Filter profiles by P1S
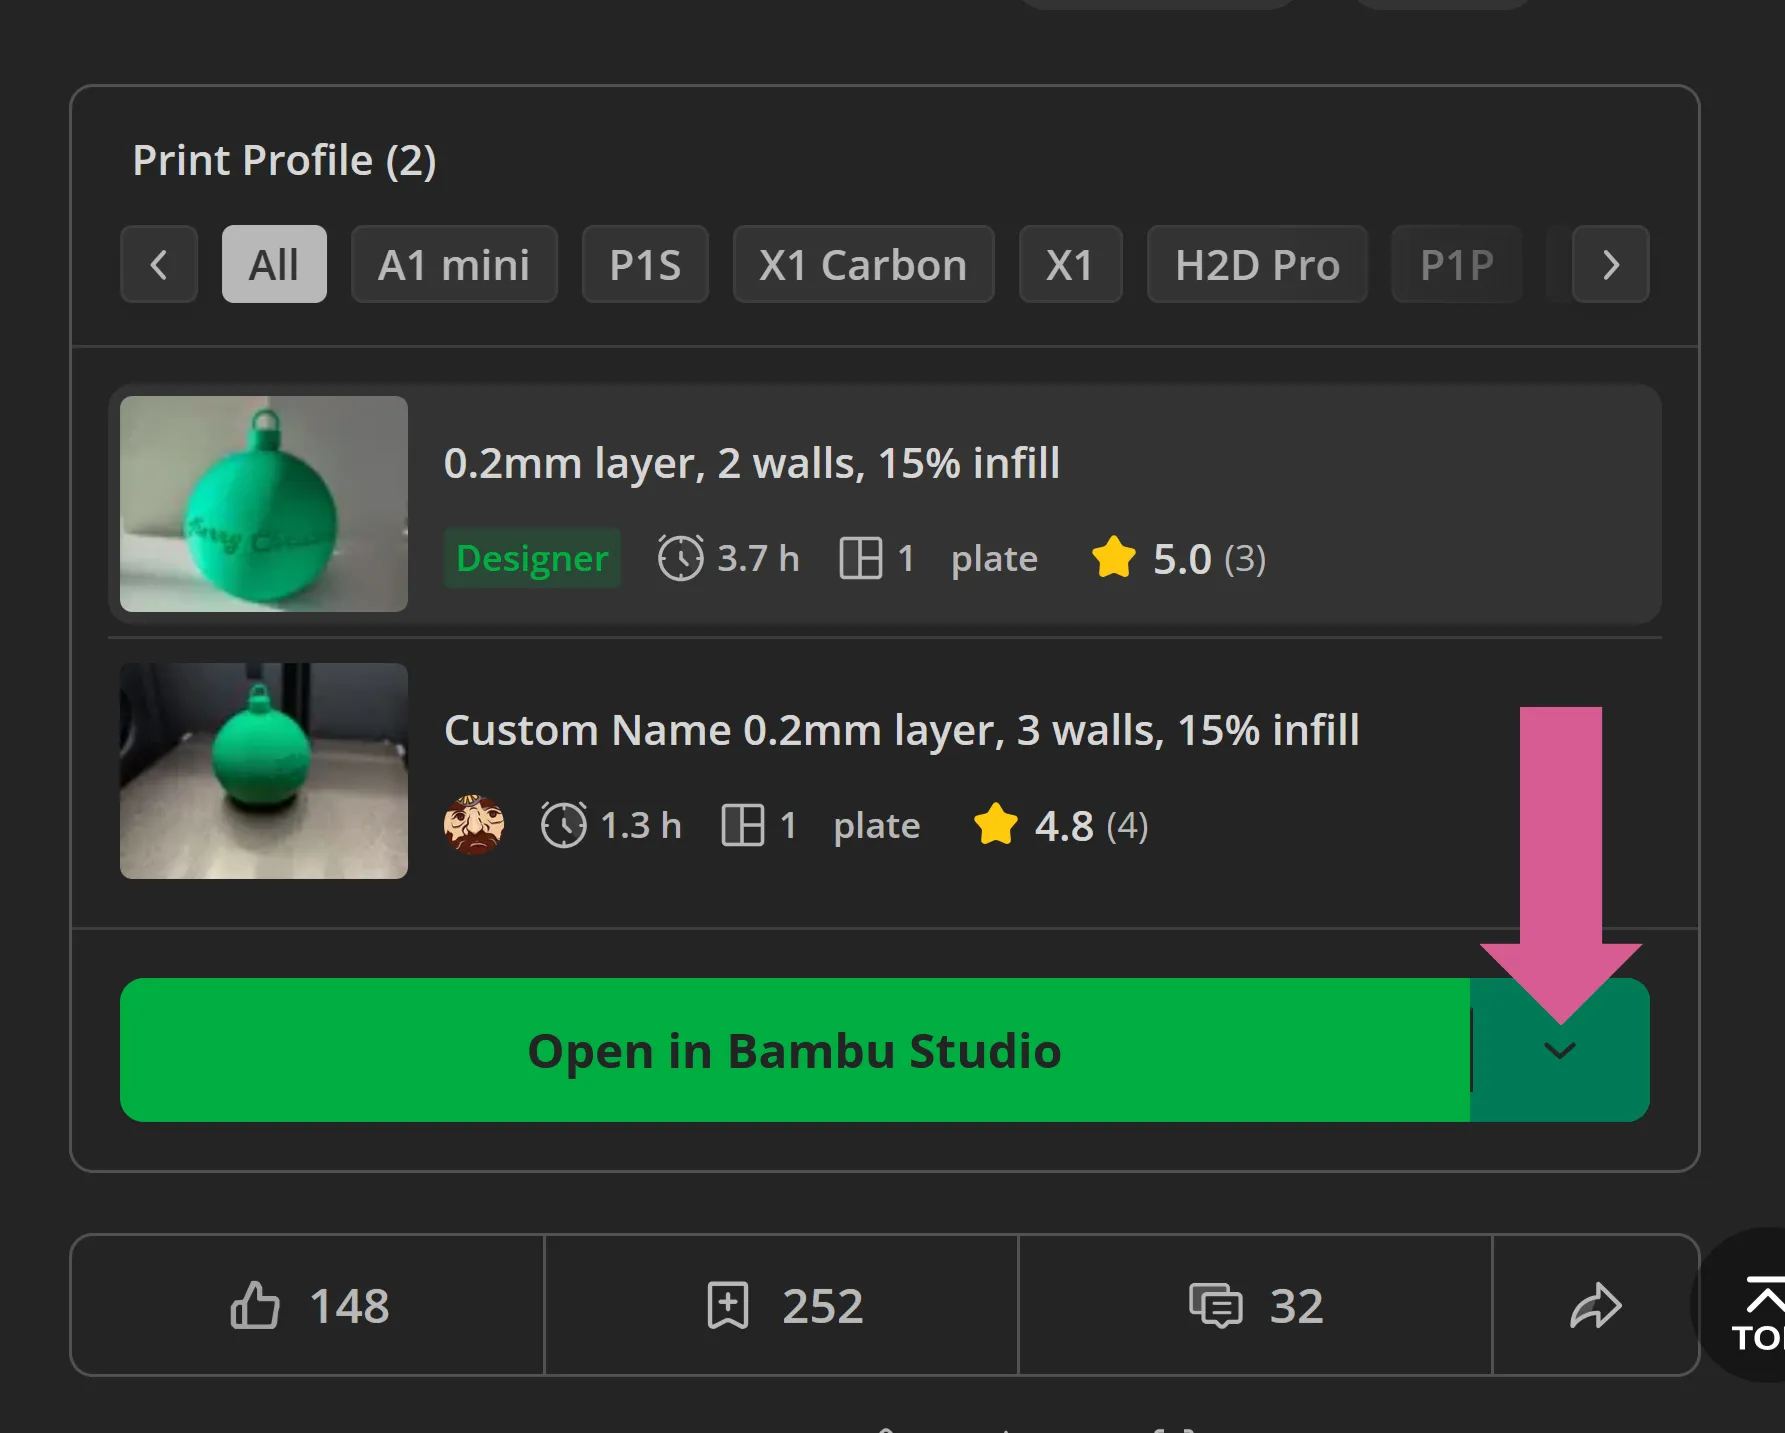The height and width of the screenshot is (1433, 1785). [x=645, y=264]
